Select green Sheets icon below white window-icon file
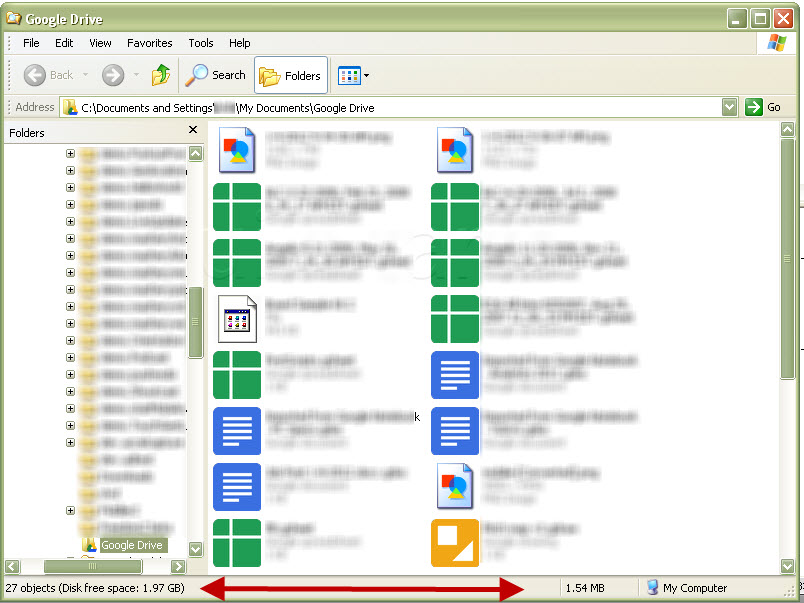The height and width of the screenshot is (603, 804). tap(236, 375)
